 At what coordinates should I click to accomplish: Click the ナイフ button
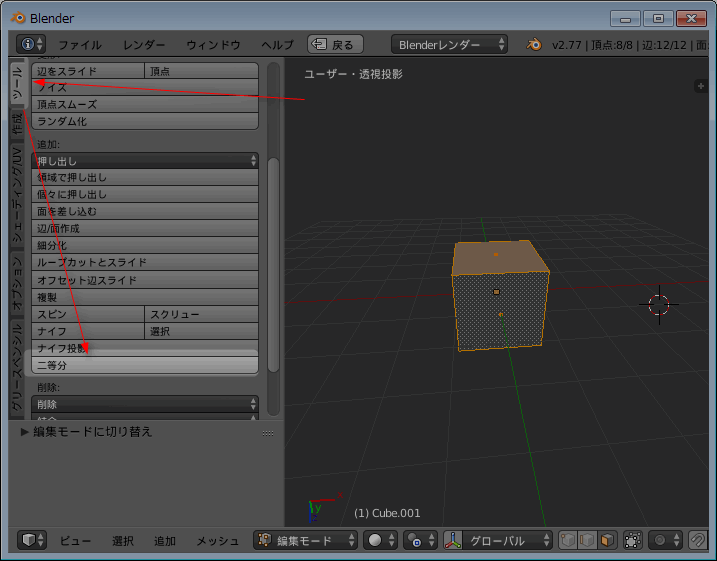(88, 331)
